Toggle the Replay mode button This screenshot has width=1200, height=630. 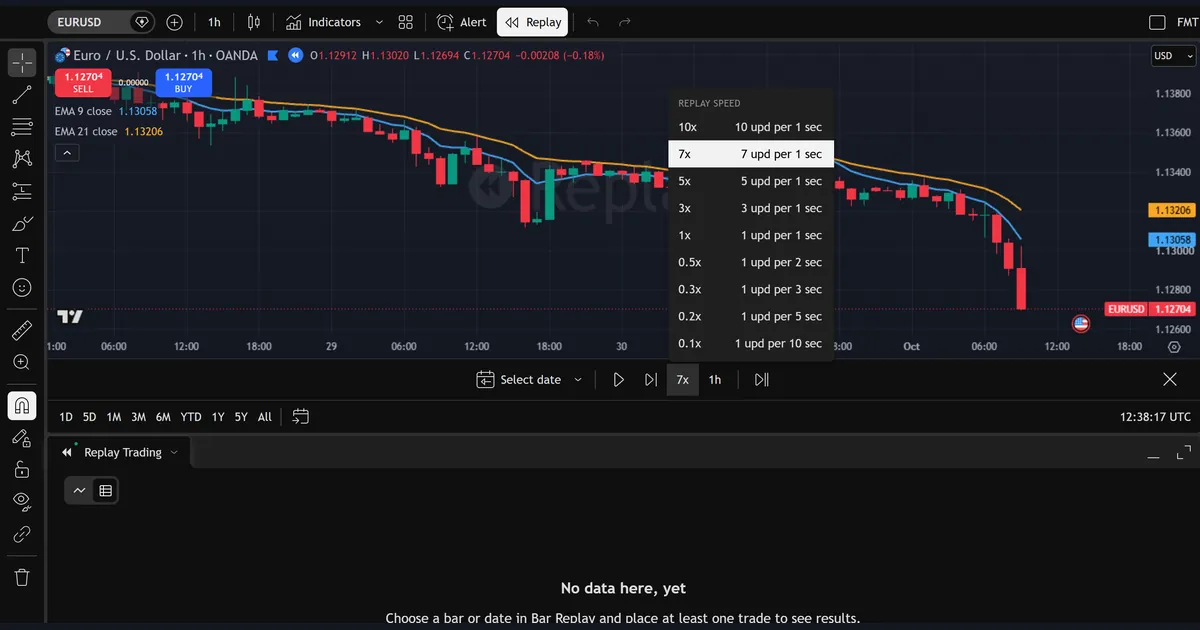tap(533, 22)
